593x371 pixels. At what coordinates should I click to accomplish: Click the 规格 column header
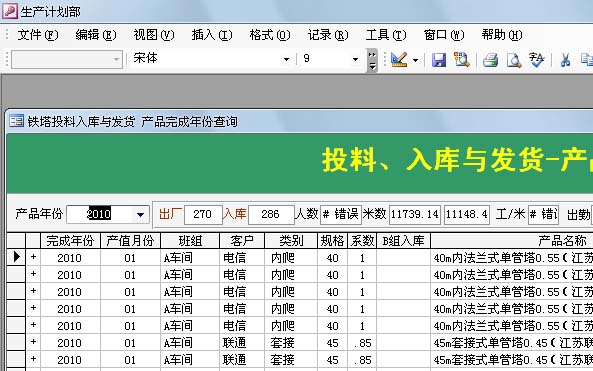coord(332,241)
